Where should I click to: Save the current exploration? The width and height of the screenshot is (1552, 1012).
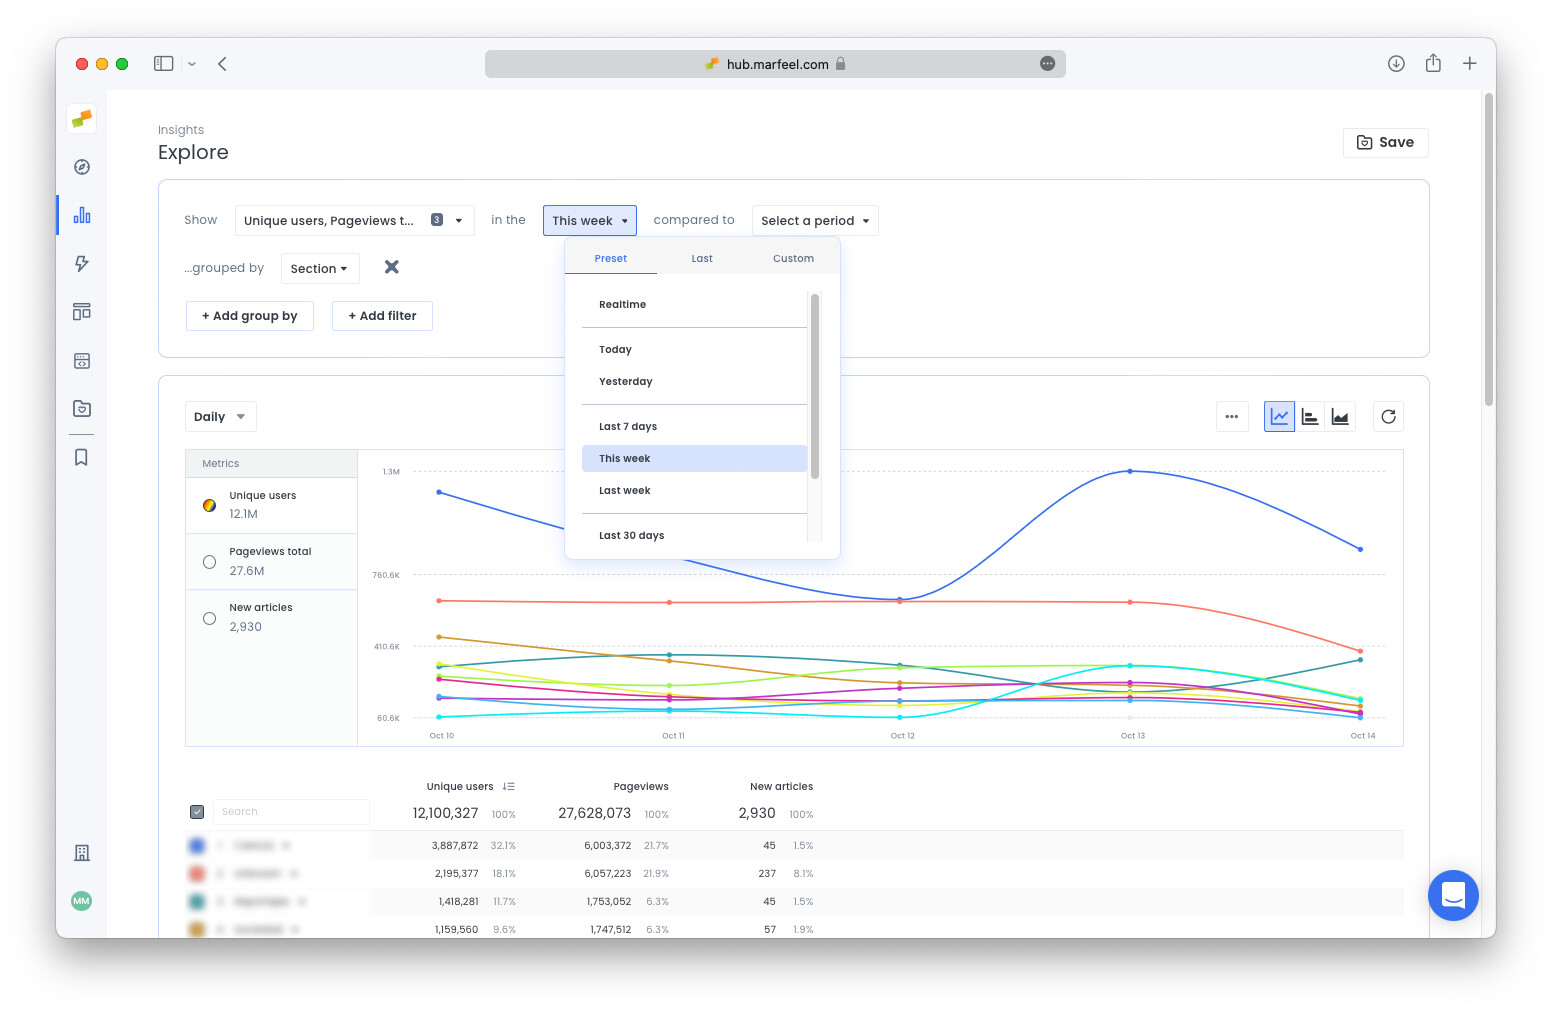(x=1385, y=143)
